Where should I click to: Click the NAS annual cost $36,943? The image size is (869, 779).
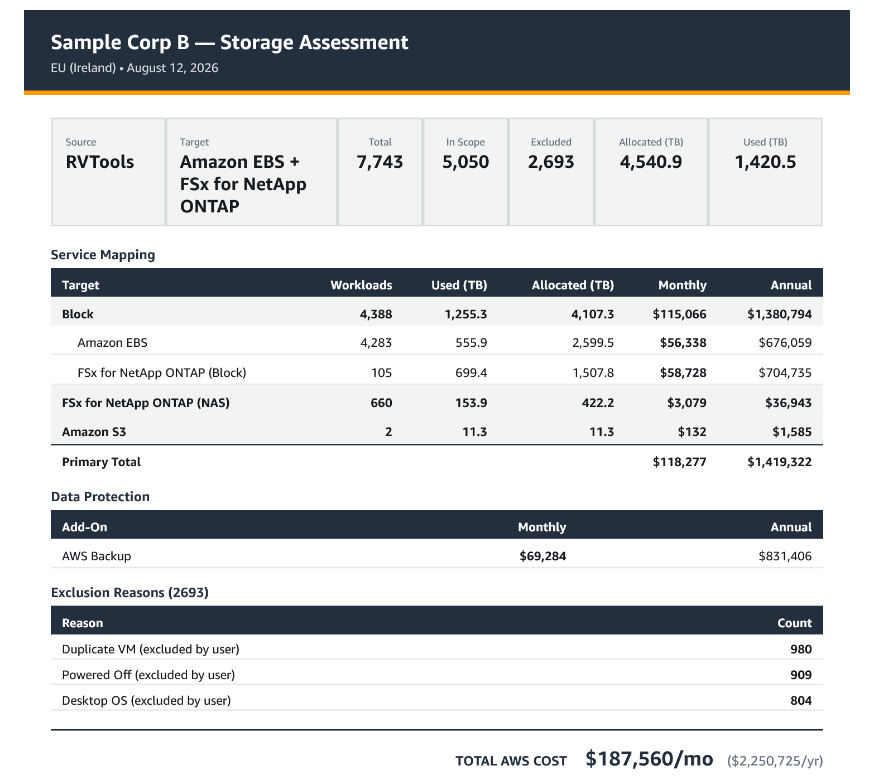click(x=788, y=403)
